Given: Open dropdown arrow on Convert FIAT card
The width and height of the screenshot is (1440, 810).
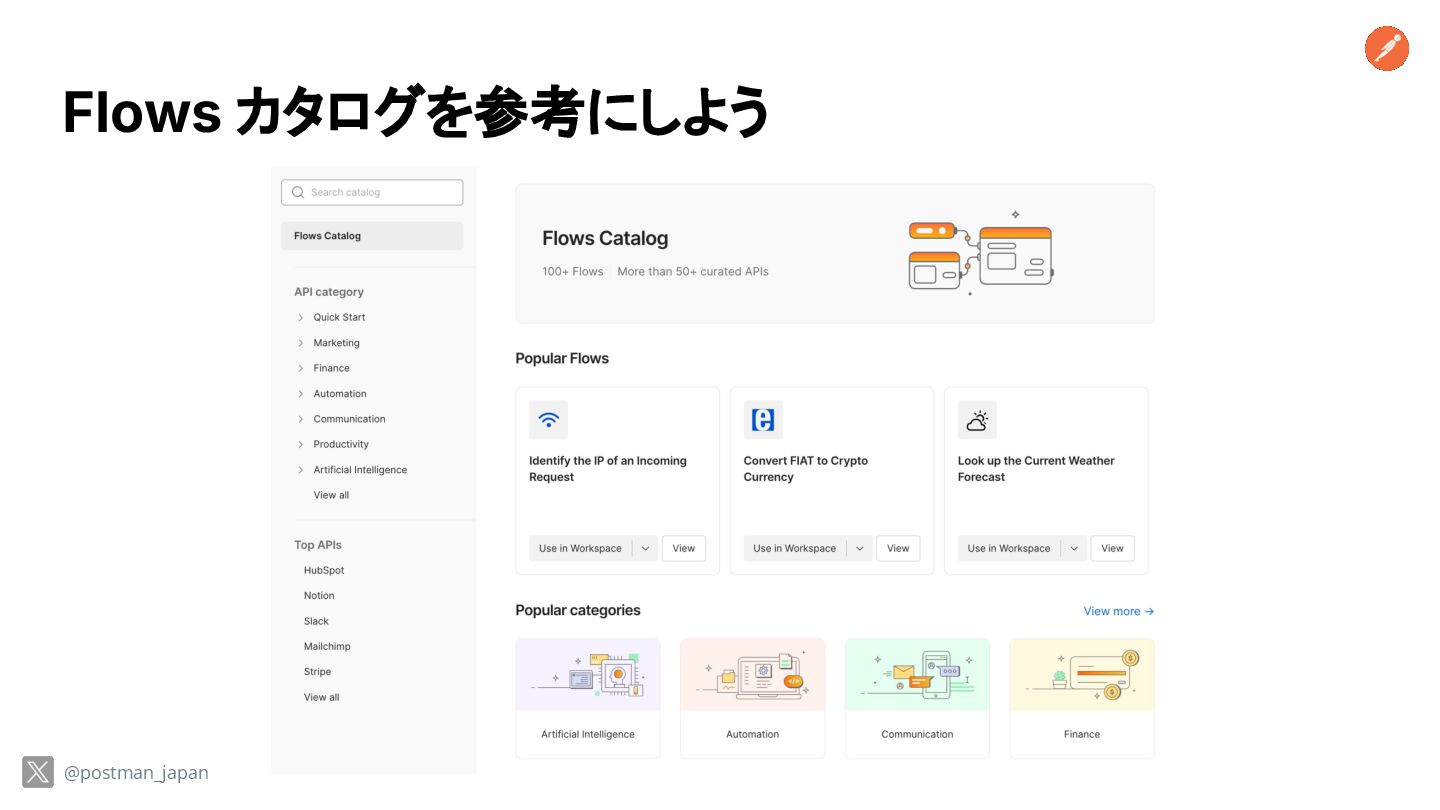Looking at the screenshot, I should (x=860, y=548).
